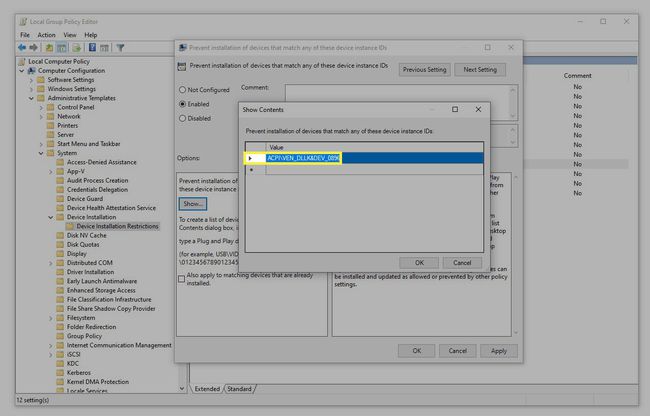Click the Disk NV Cache folder icon

point(60,235)
